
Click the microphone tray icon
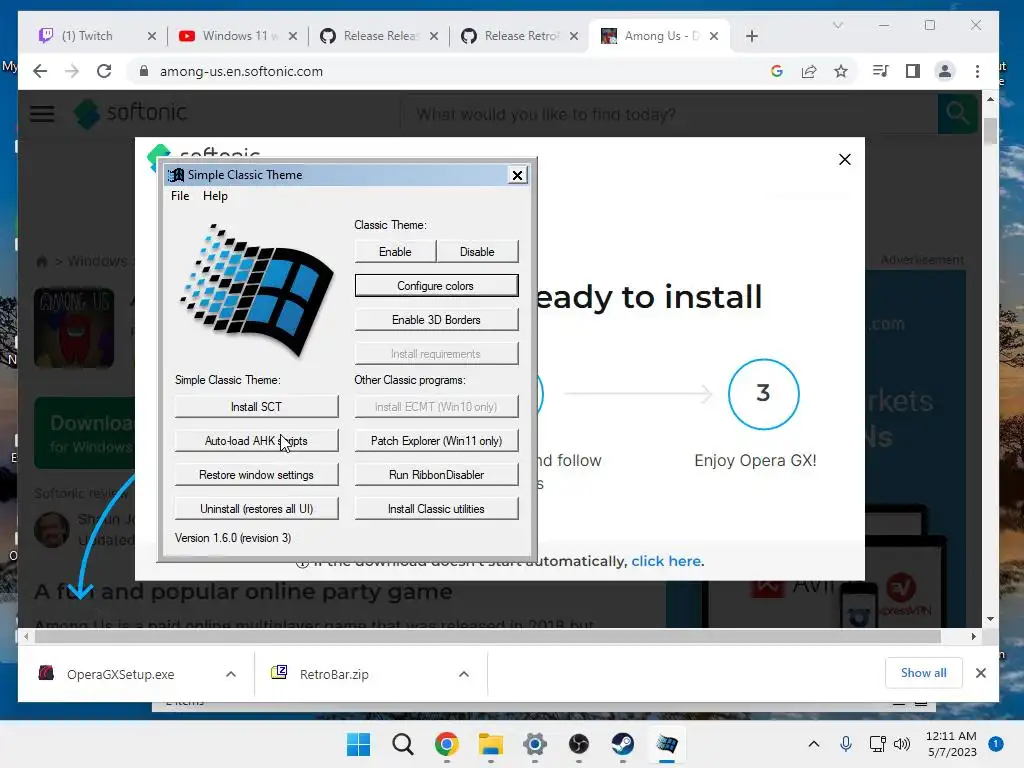pos(846,744)
